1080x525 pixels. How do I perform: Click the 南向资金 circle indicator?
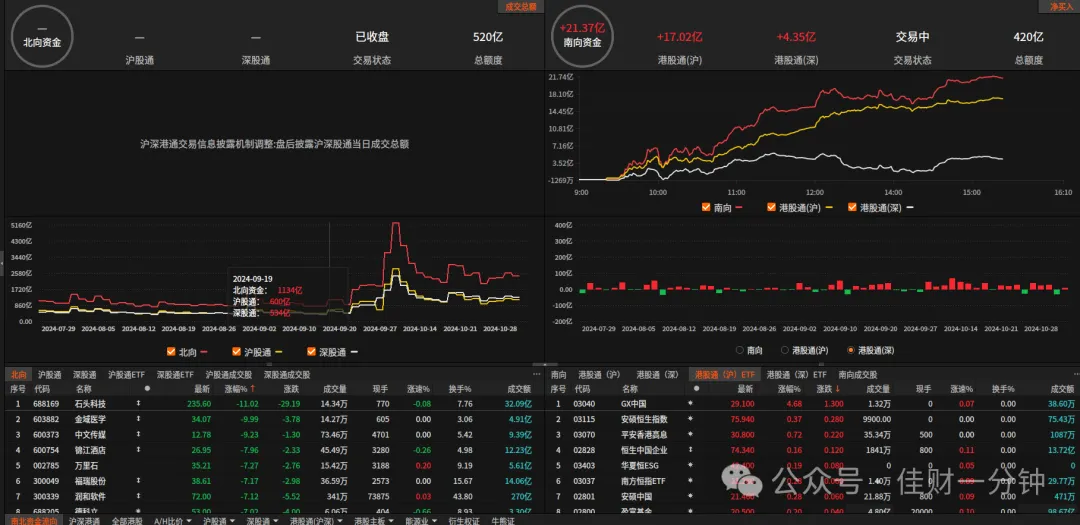tap(582, 37)
